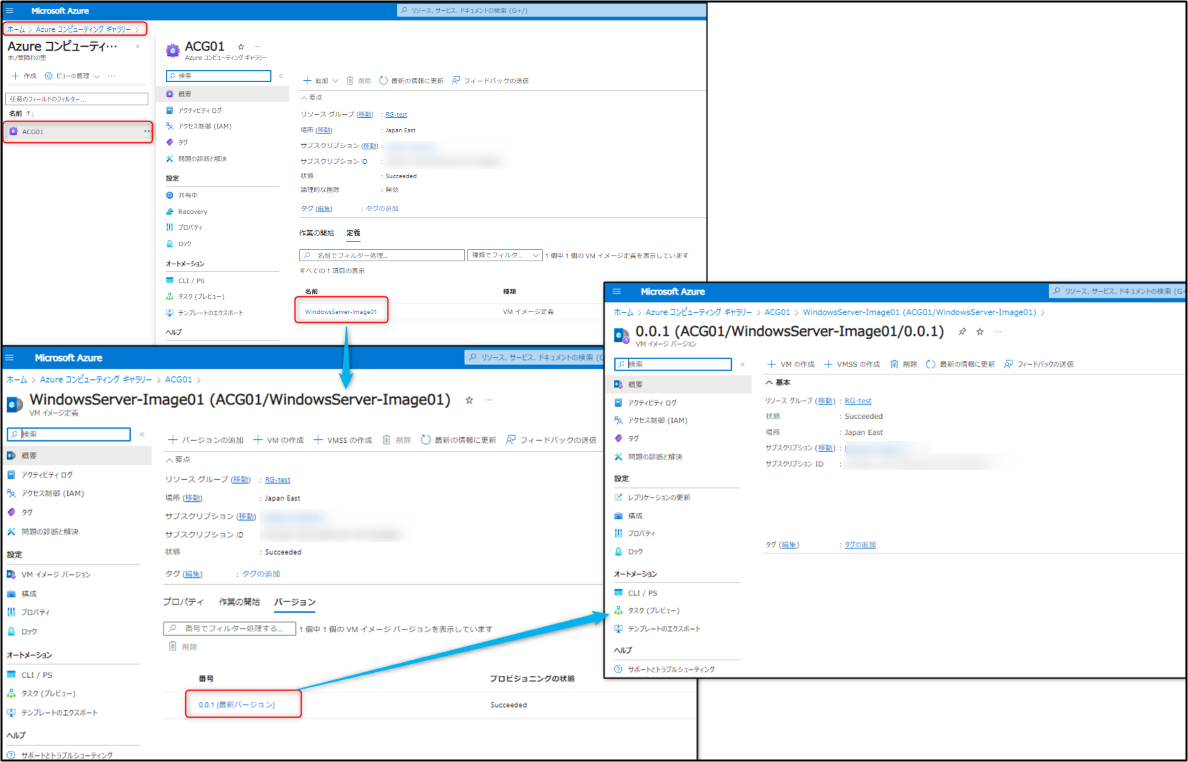Open プロパティ in the 0.0.1 version menu
Image resolution: width=1188 pixels, height=762 pixels.
point(641,533)
